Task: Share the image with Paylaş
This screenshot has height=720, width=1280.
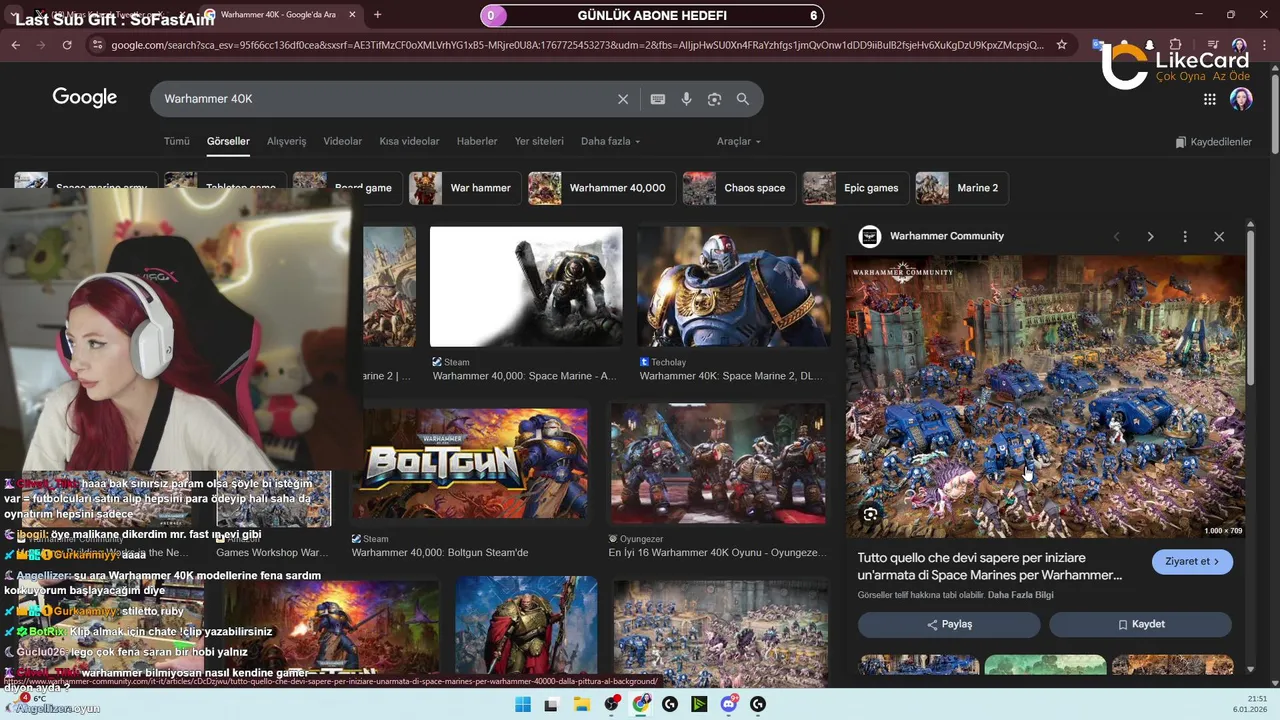Action: (x=949, y=624)
